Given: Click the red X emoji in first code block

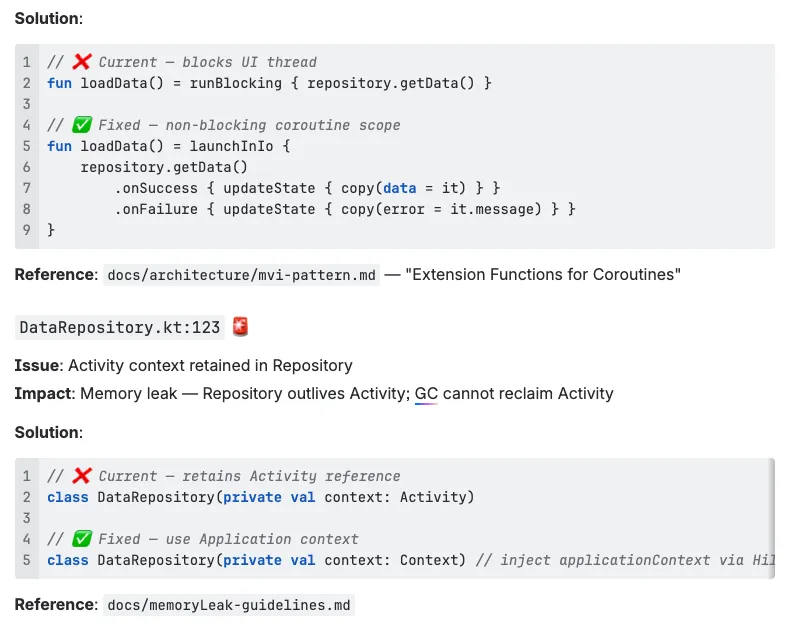Looking at the screenshot, I should pyautogui.click(x=82, y=62).
